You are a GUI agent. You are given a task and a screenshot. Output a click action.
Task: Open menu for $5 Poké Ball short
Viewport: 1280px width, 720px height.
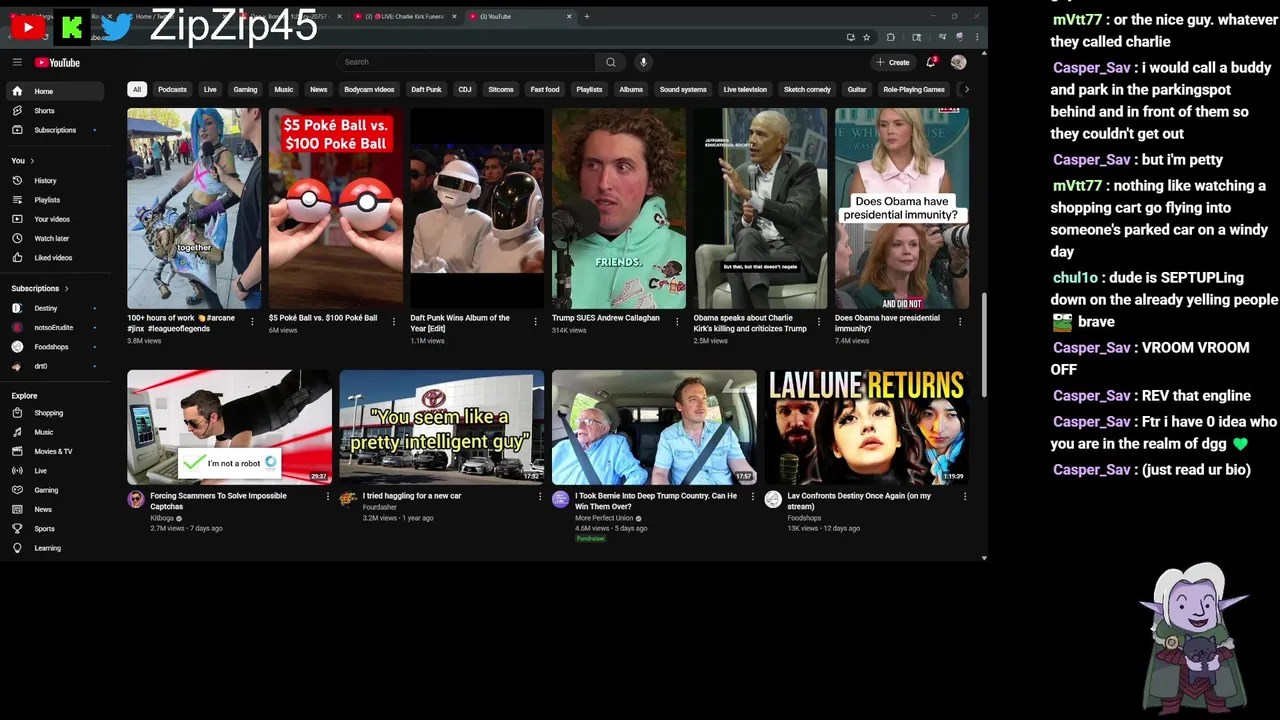[x=393, y=322]
